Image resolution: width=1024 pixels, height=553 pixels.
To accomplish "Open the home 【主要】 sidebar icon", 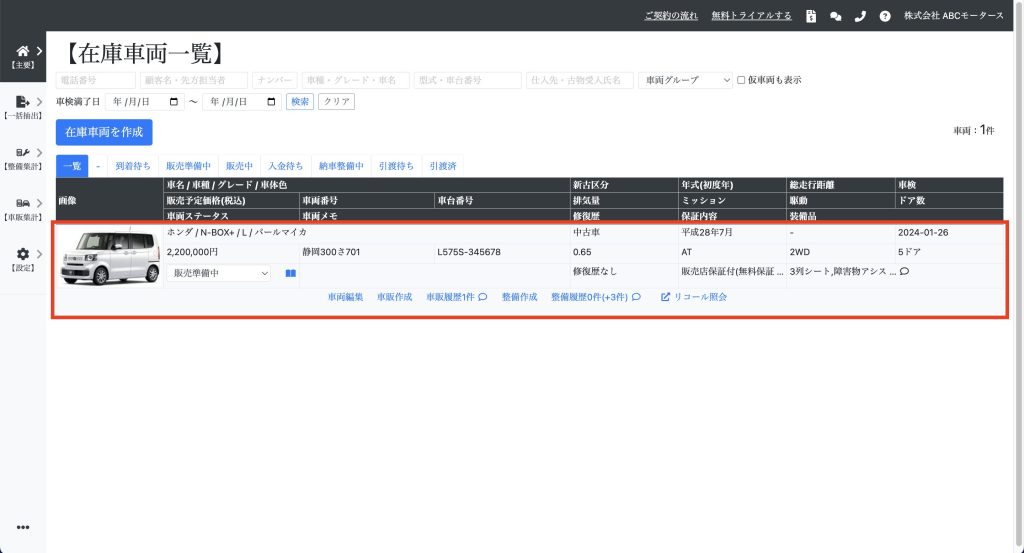I will 23,51.
